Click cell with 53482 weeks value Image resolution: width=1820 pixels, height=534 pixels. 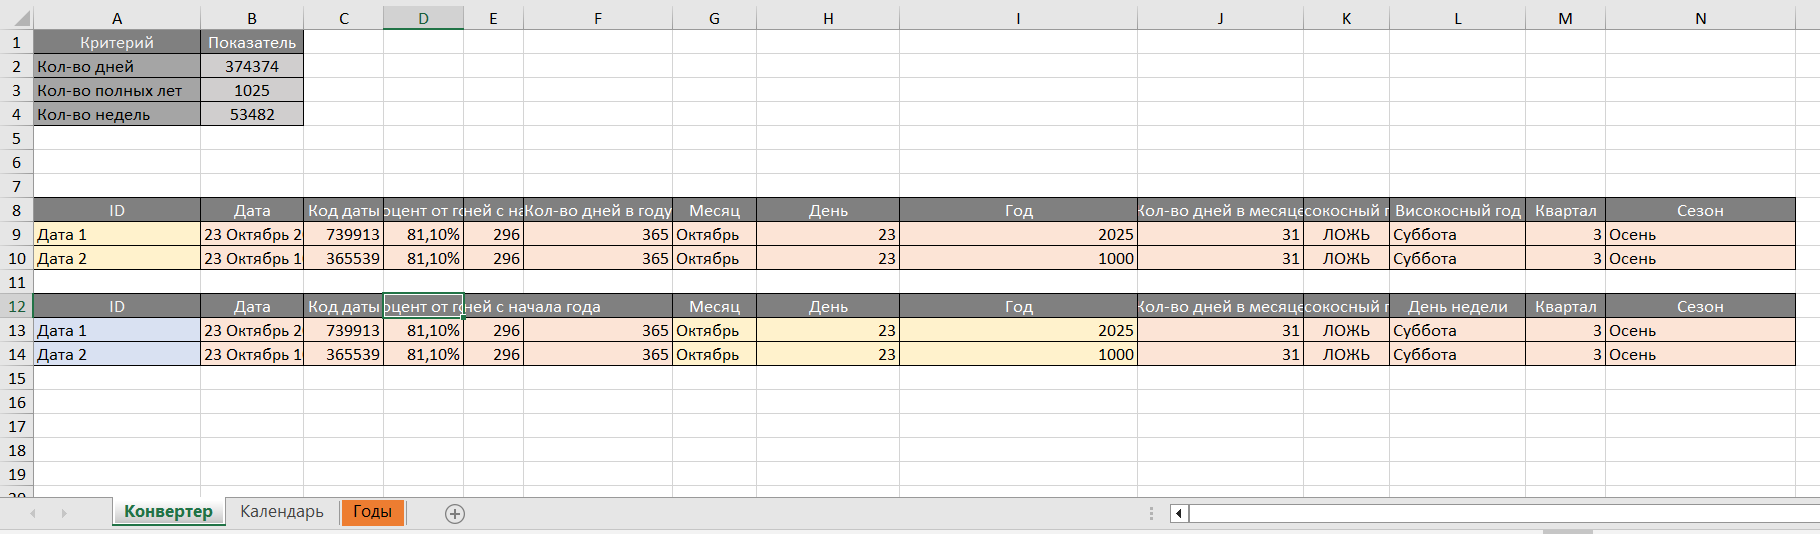point(252,115)
